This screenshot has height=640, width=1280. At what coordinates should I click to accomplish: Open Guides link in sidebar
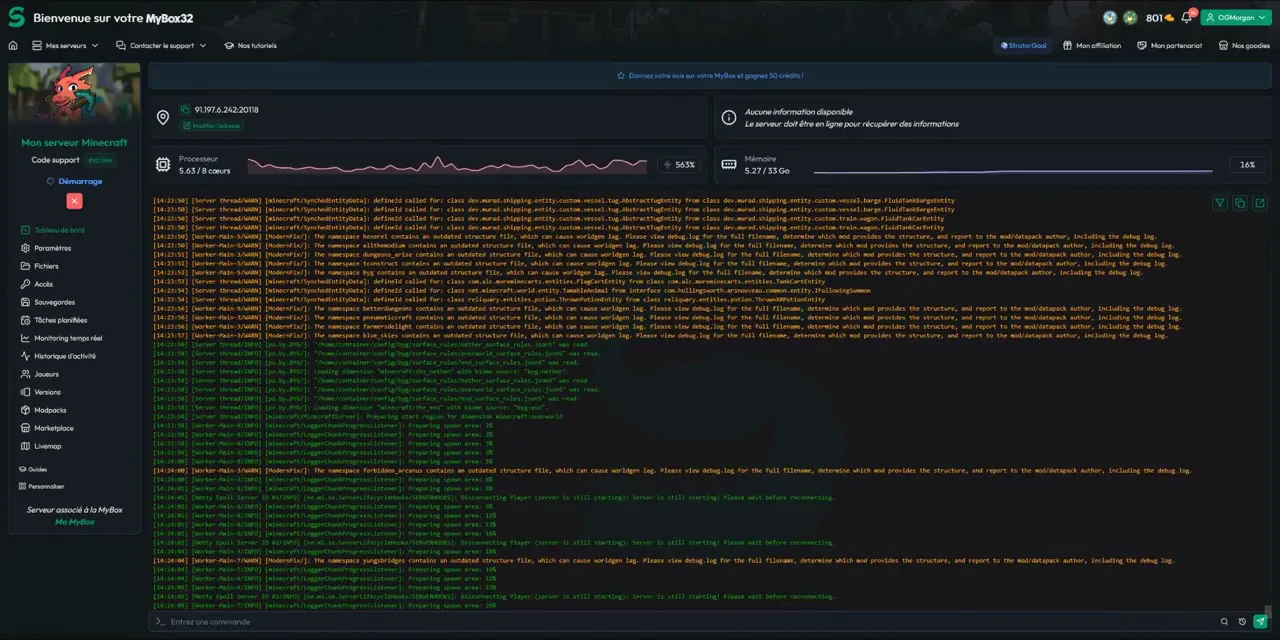coord(32,469)
